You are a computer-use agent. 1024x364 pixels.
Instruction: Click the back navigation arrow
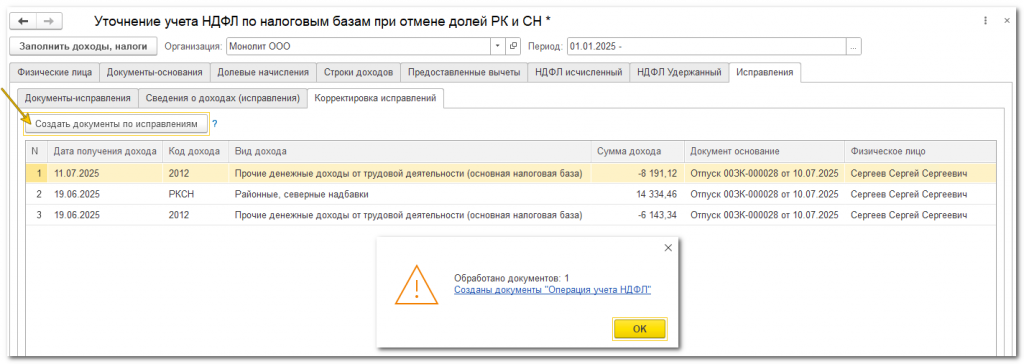(x=24, y=22)
